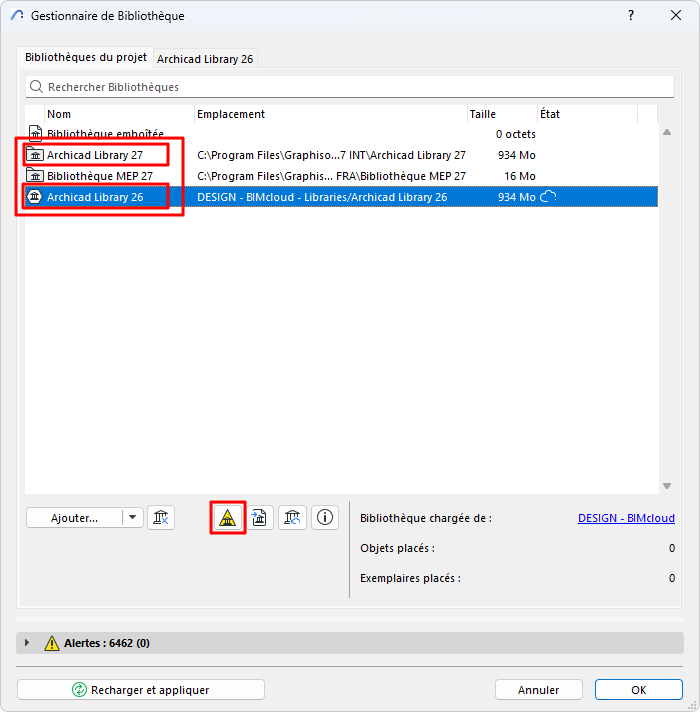Click the magnifier icon in search bar

[36, 86]
